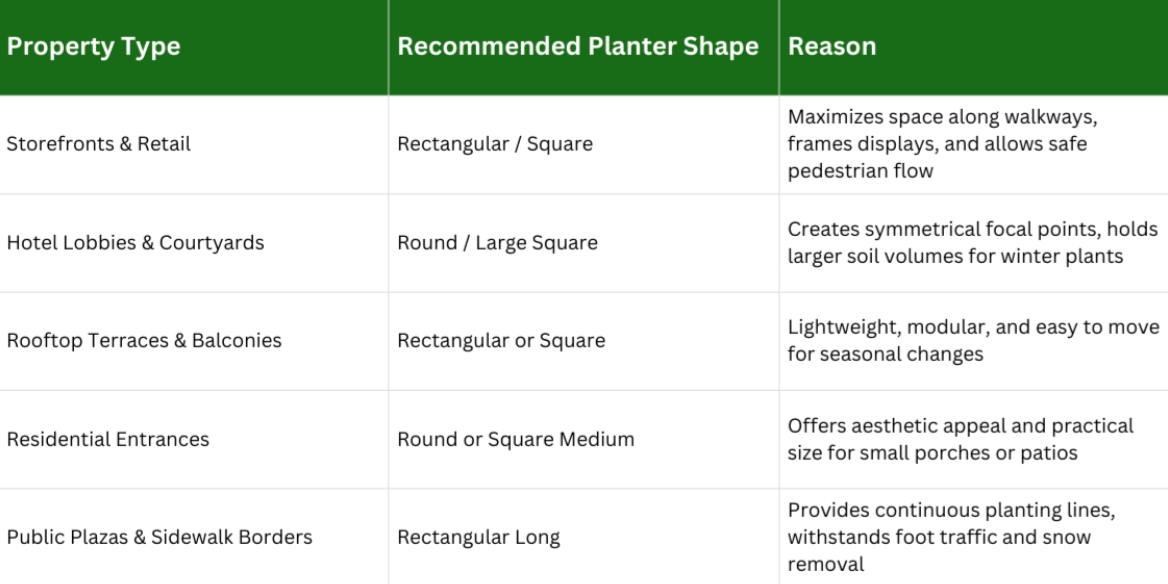Select the Round or Square Medium cell
The height and width of the screenshot is (584, 1168).
[x=515, y=439]
